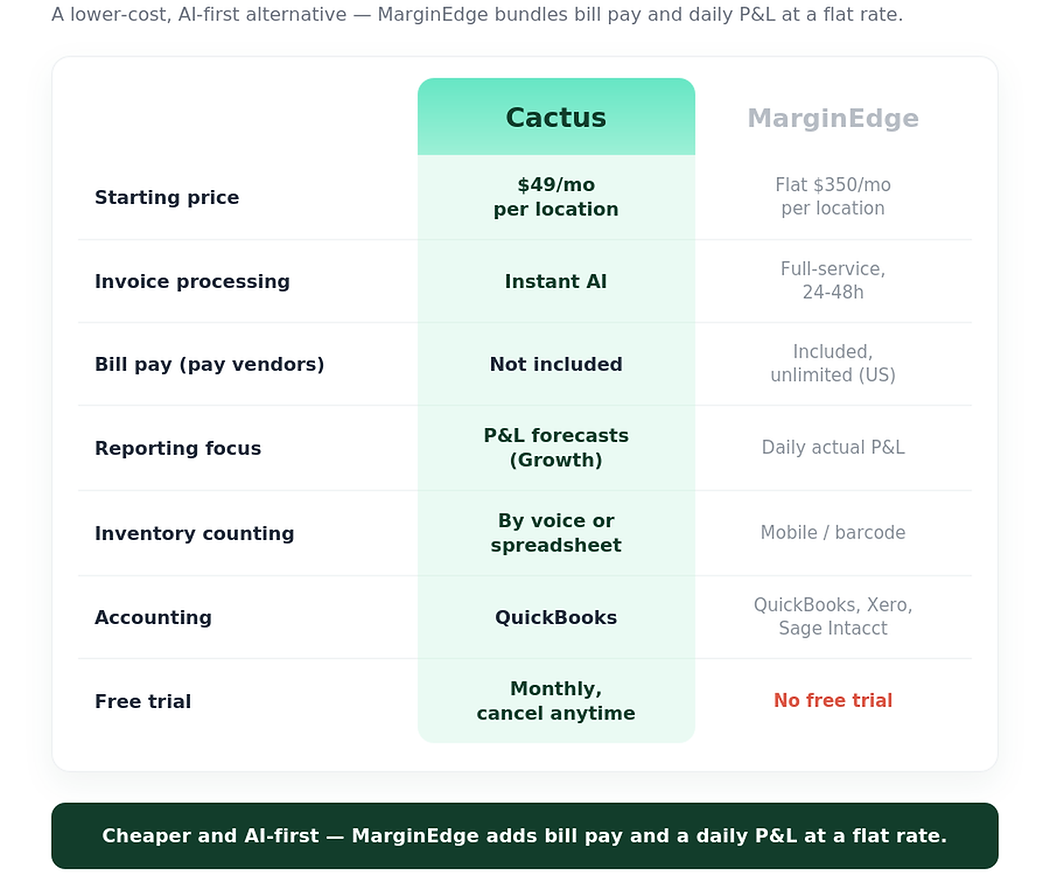Viewport: 1050px width, 875px height.
Task: Click the Included, unlimited (US) cell
Action: coord(833,364)
